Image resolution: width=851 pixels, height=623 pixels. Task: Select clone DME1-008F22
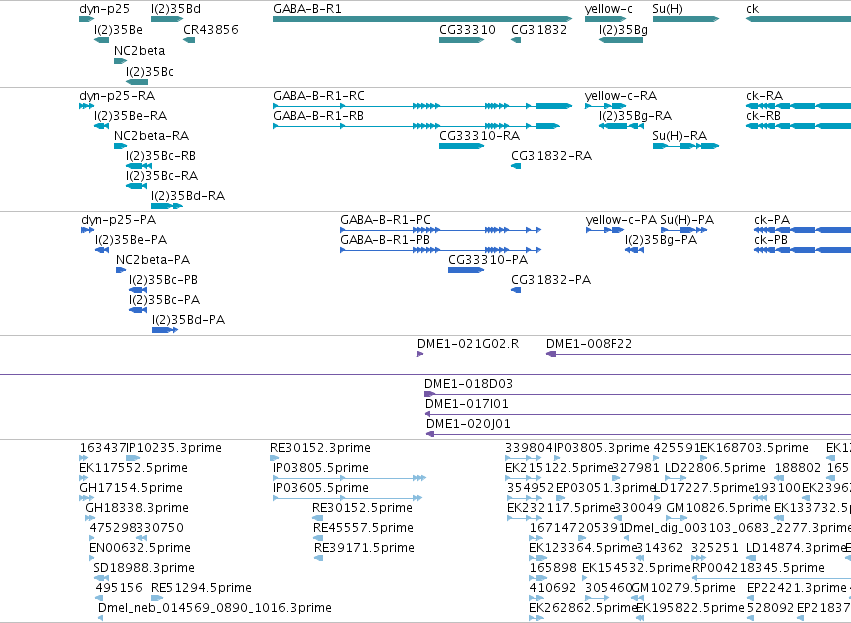click(x=698, y=354)
